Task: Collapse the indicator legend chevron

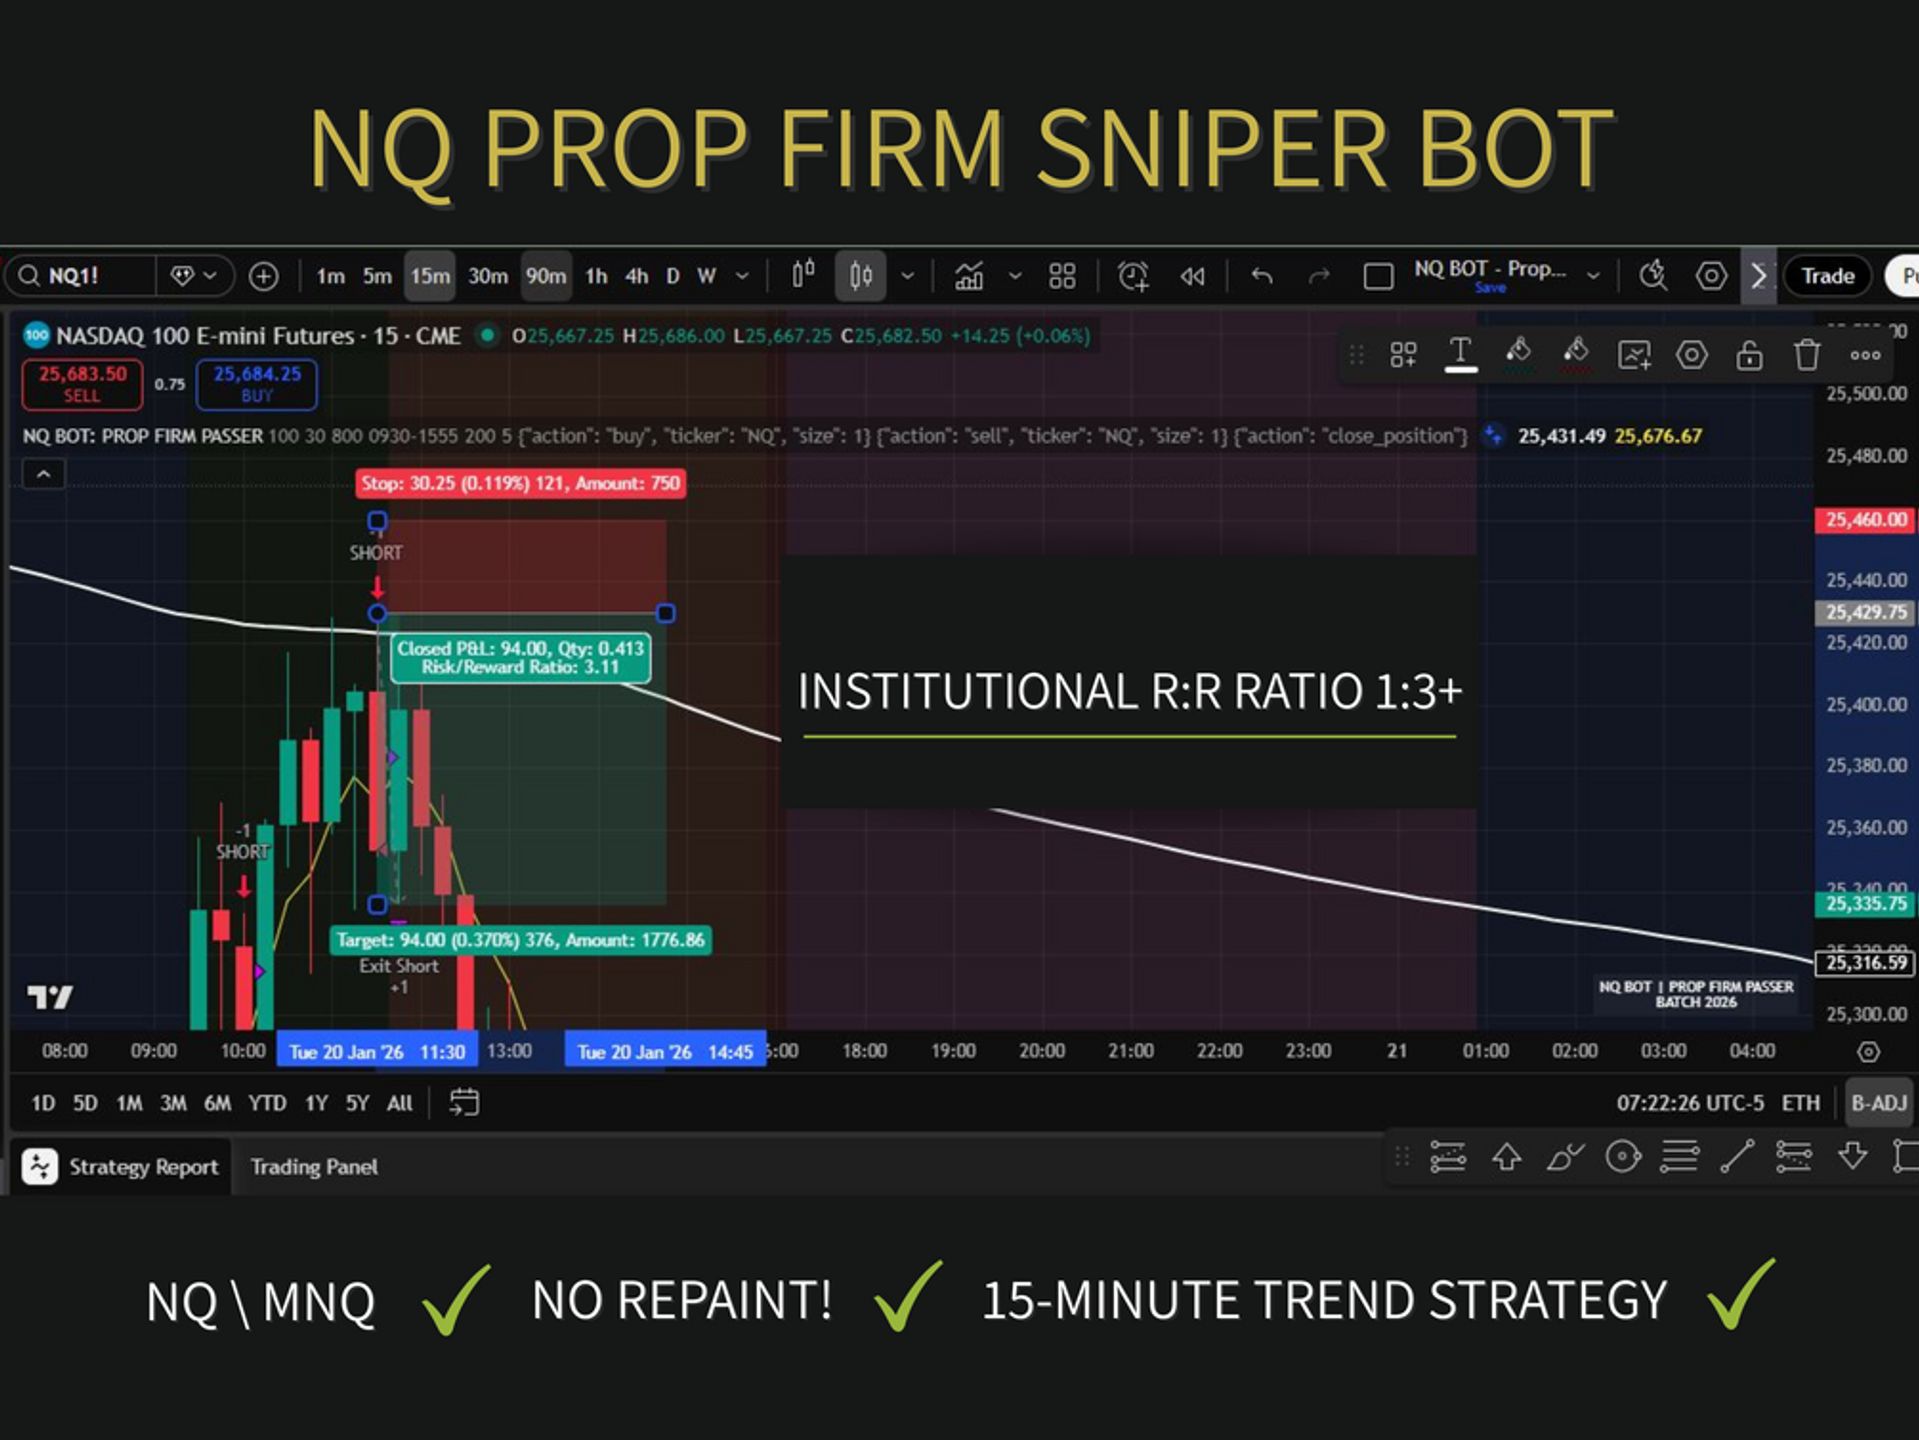Action: click(43, 474)
